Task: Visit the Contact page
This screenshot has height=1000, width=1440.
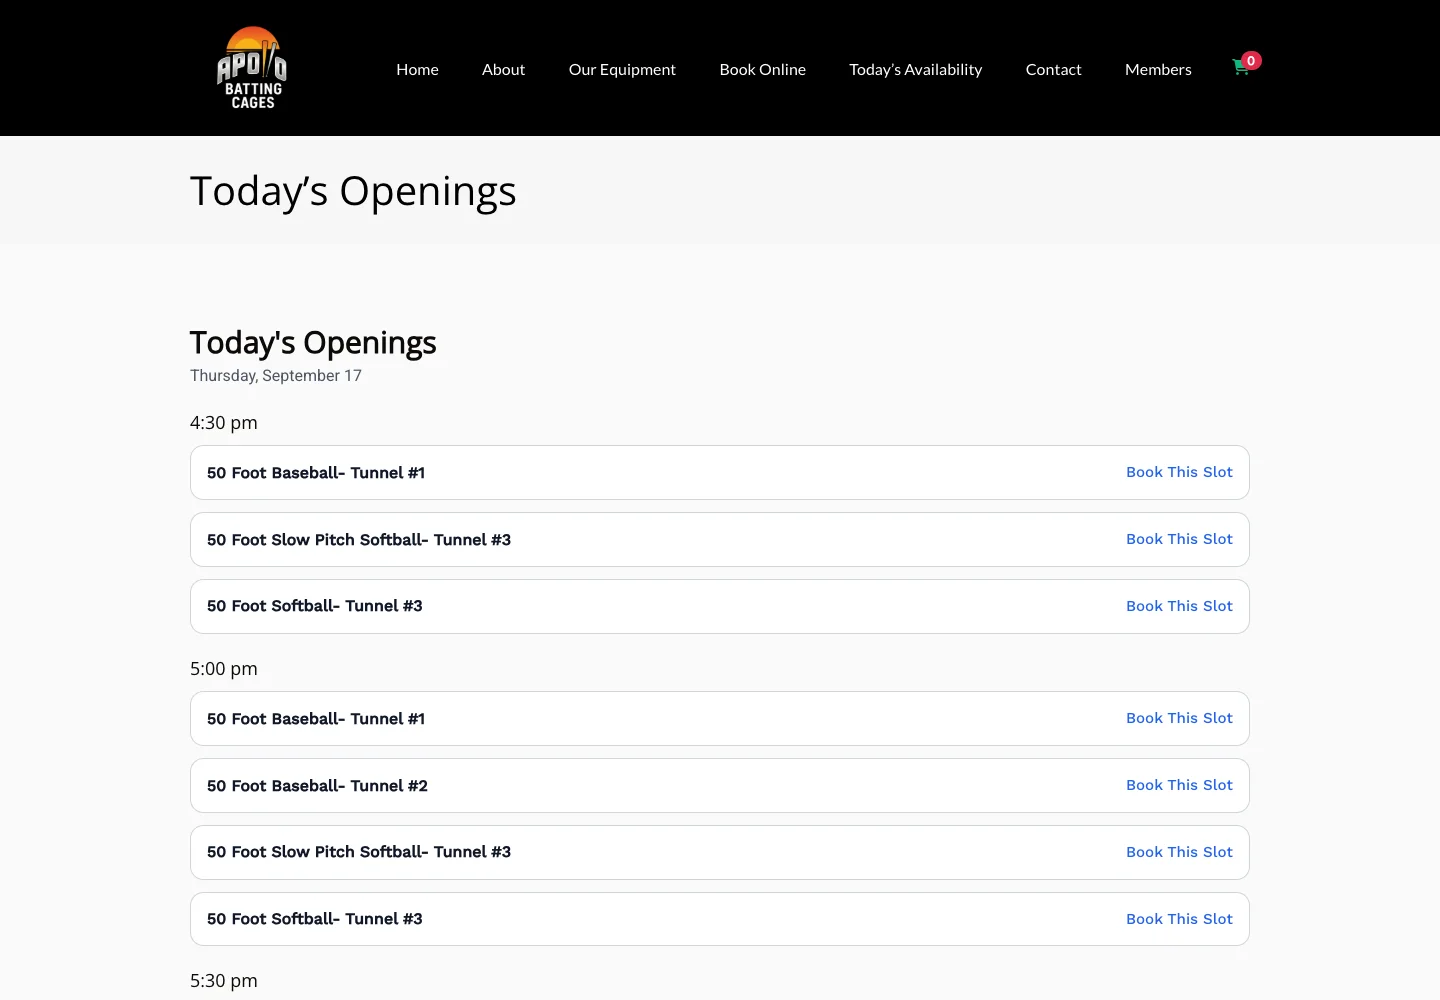Action: 1053,69
